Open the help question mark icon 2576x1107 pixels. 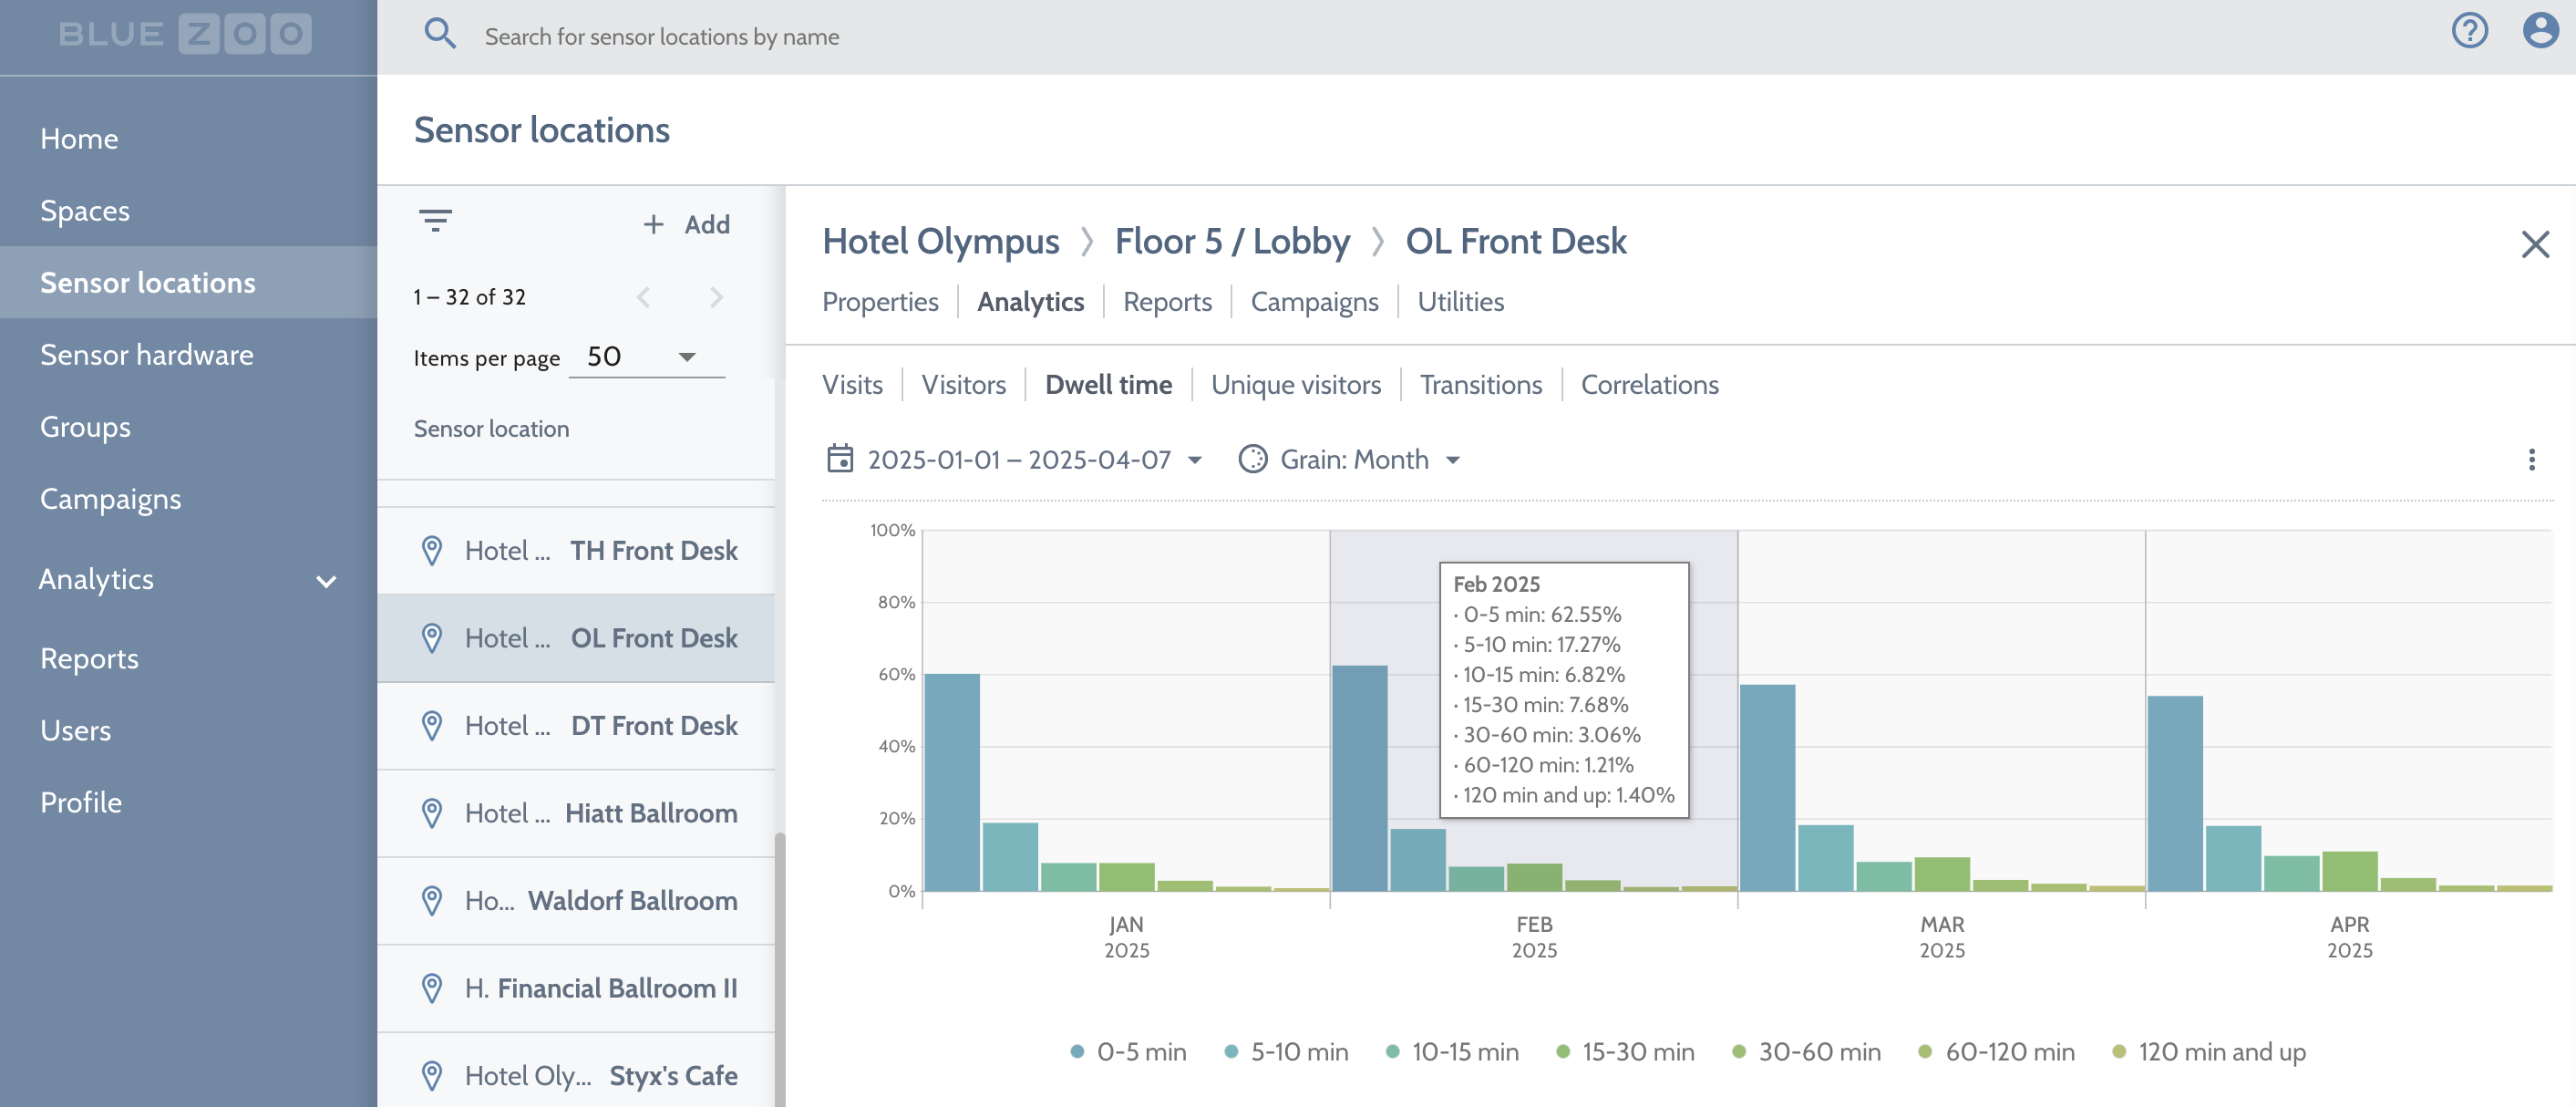[x=2469, y=31]
